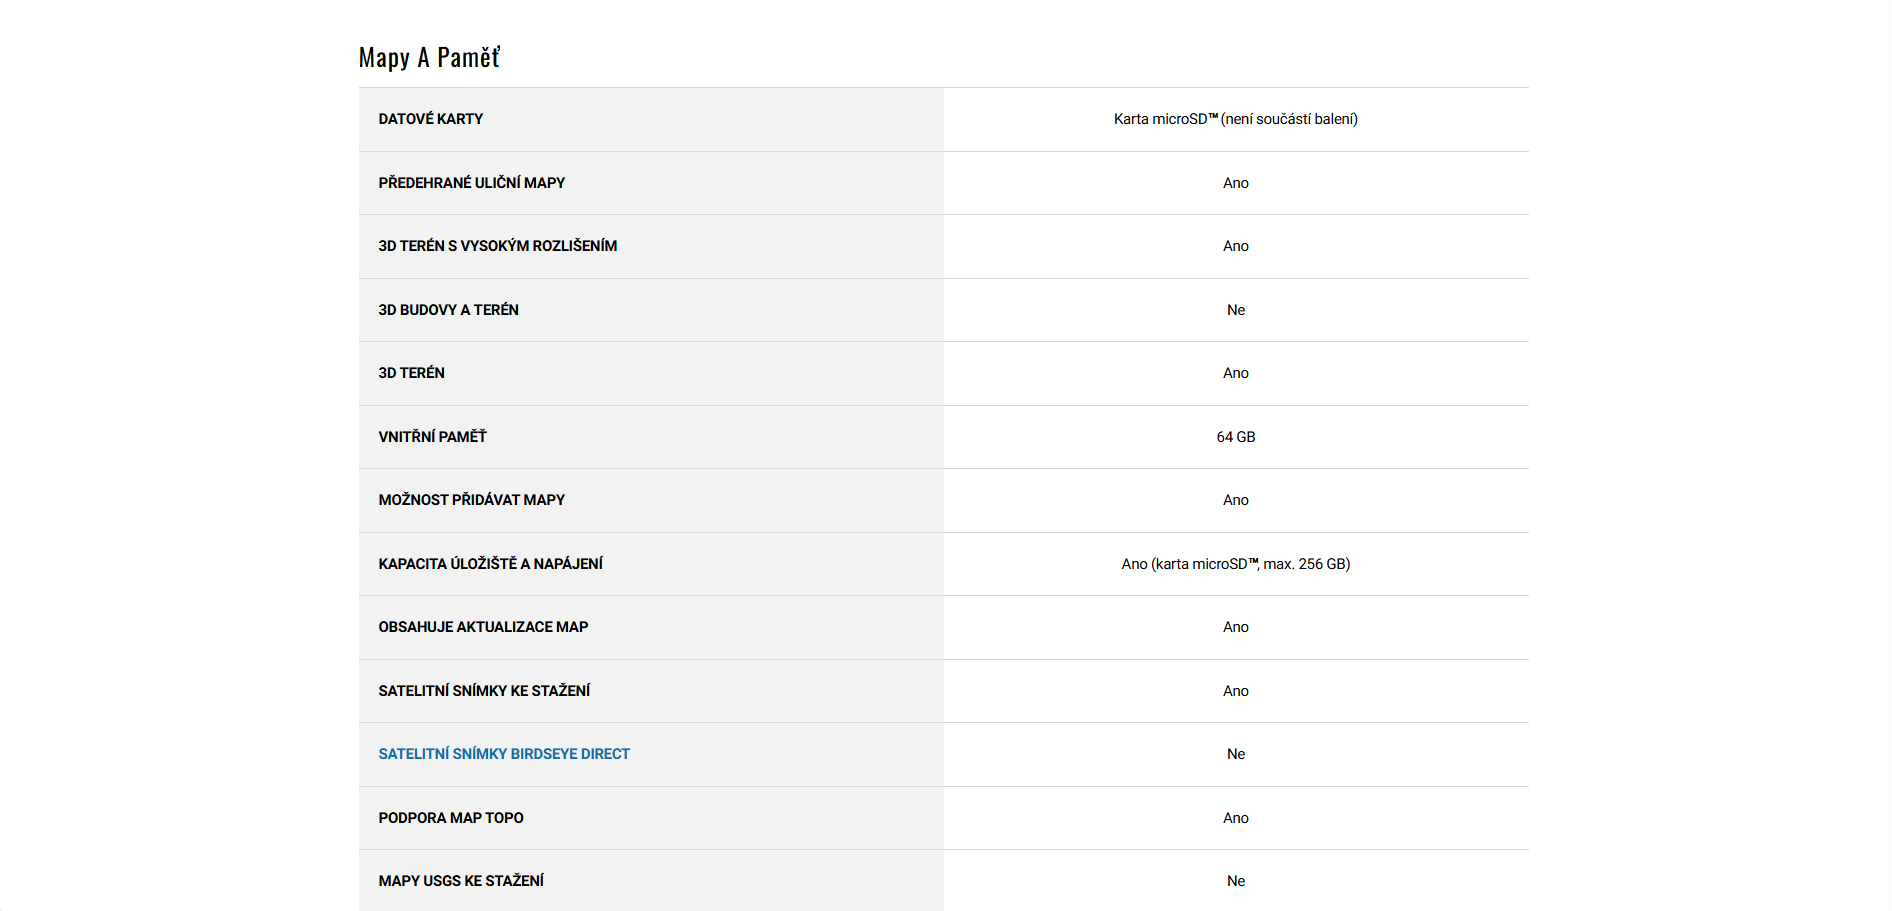Screen dimensions: 1892x911
Task: Select the 64 GB memory value
Action: (x=1235, y=437)
